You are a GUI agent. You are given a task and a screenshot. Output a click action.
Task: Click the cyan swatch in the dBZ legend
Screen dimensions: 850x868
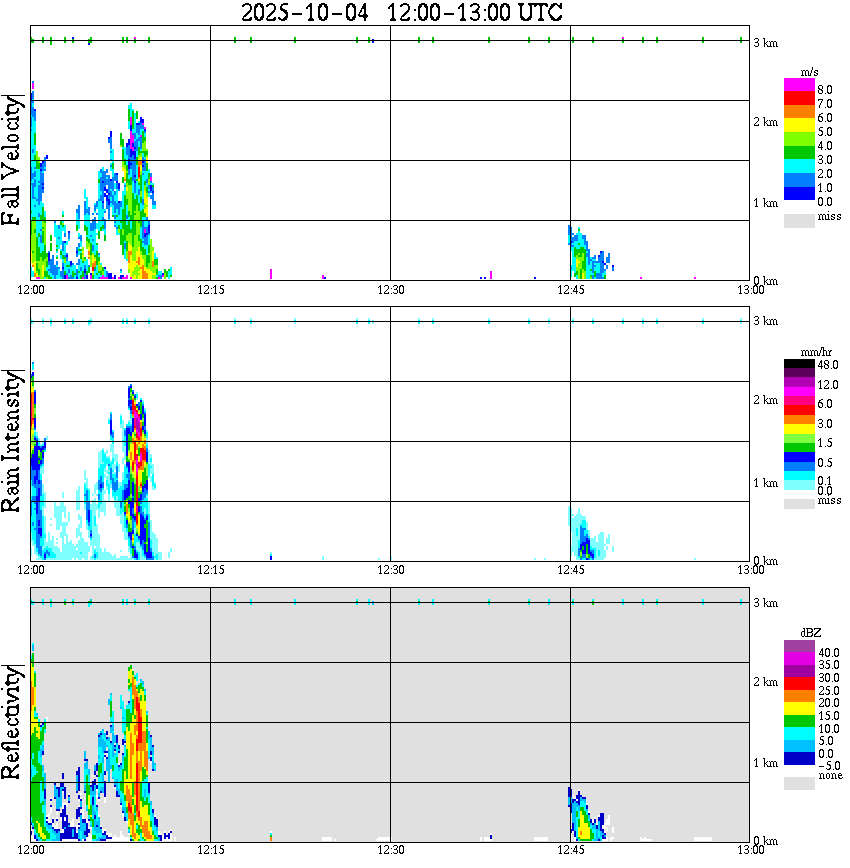[x=799, y=733]
